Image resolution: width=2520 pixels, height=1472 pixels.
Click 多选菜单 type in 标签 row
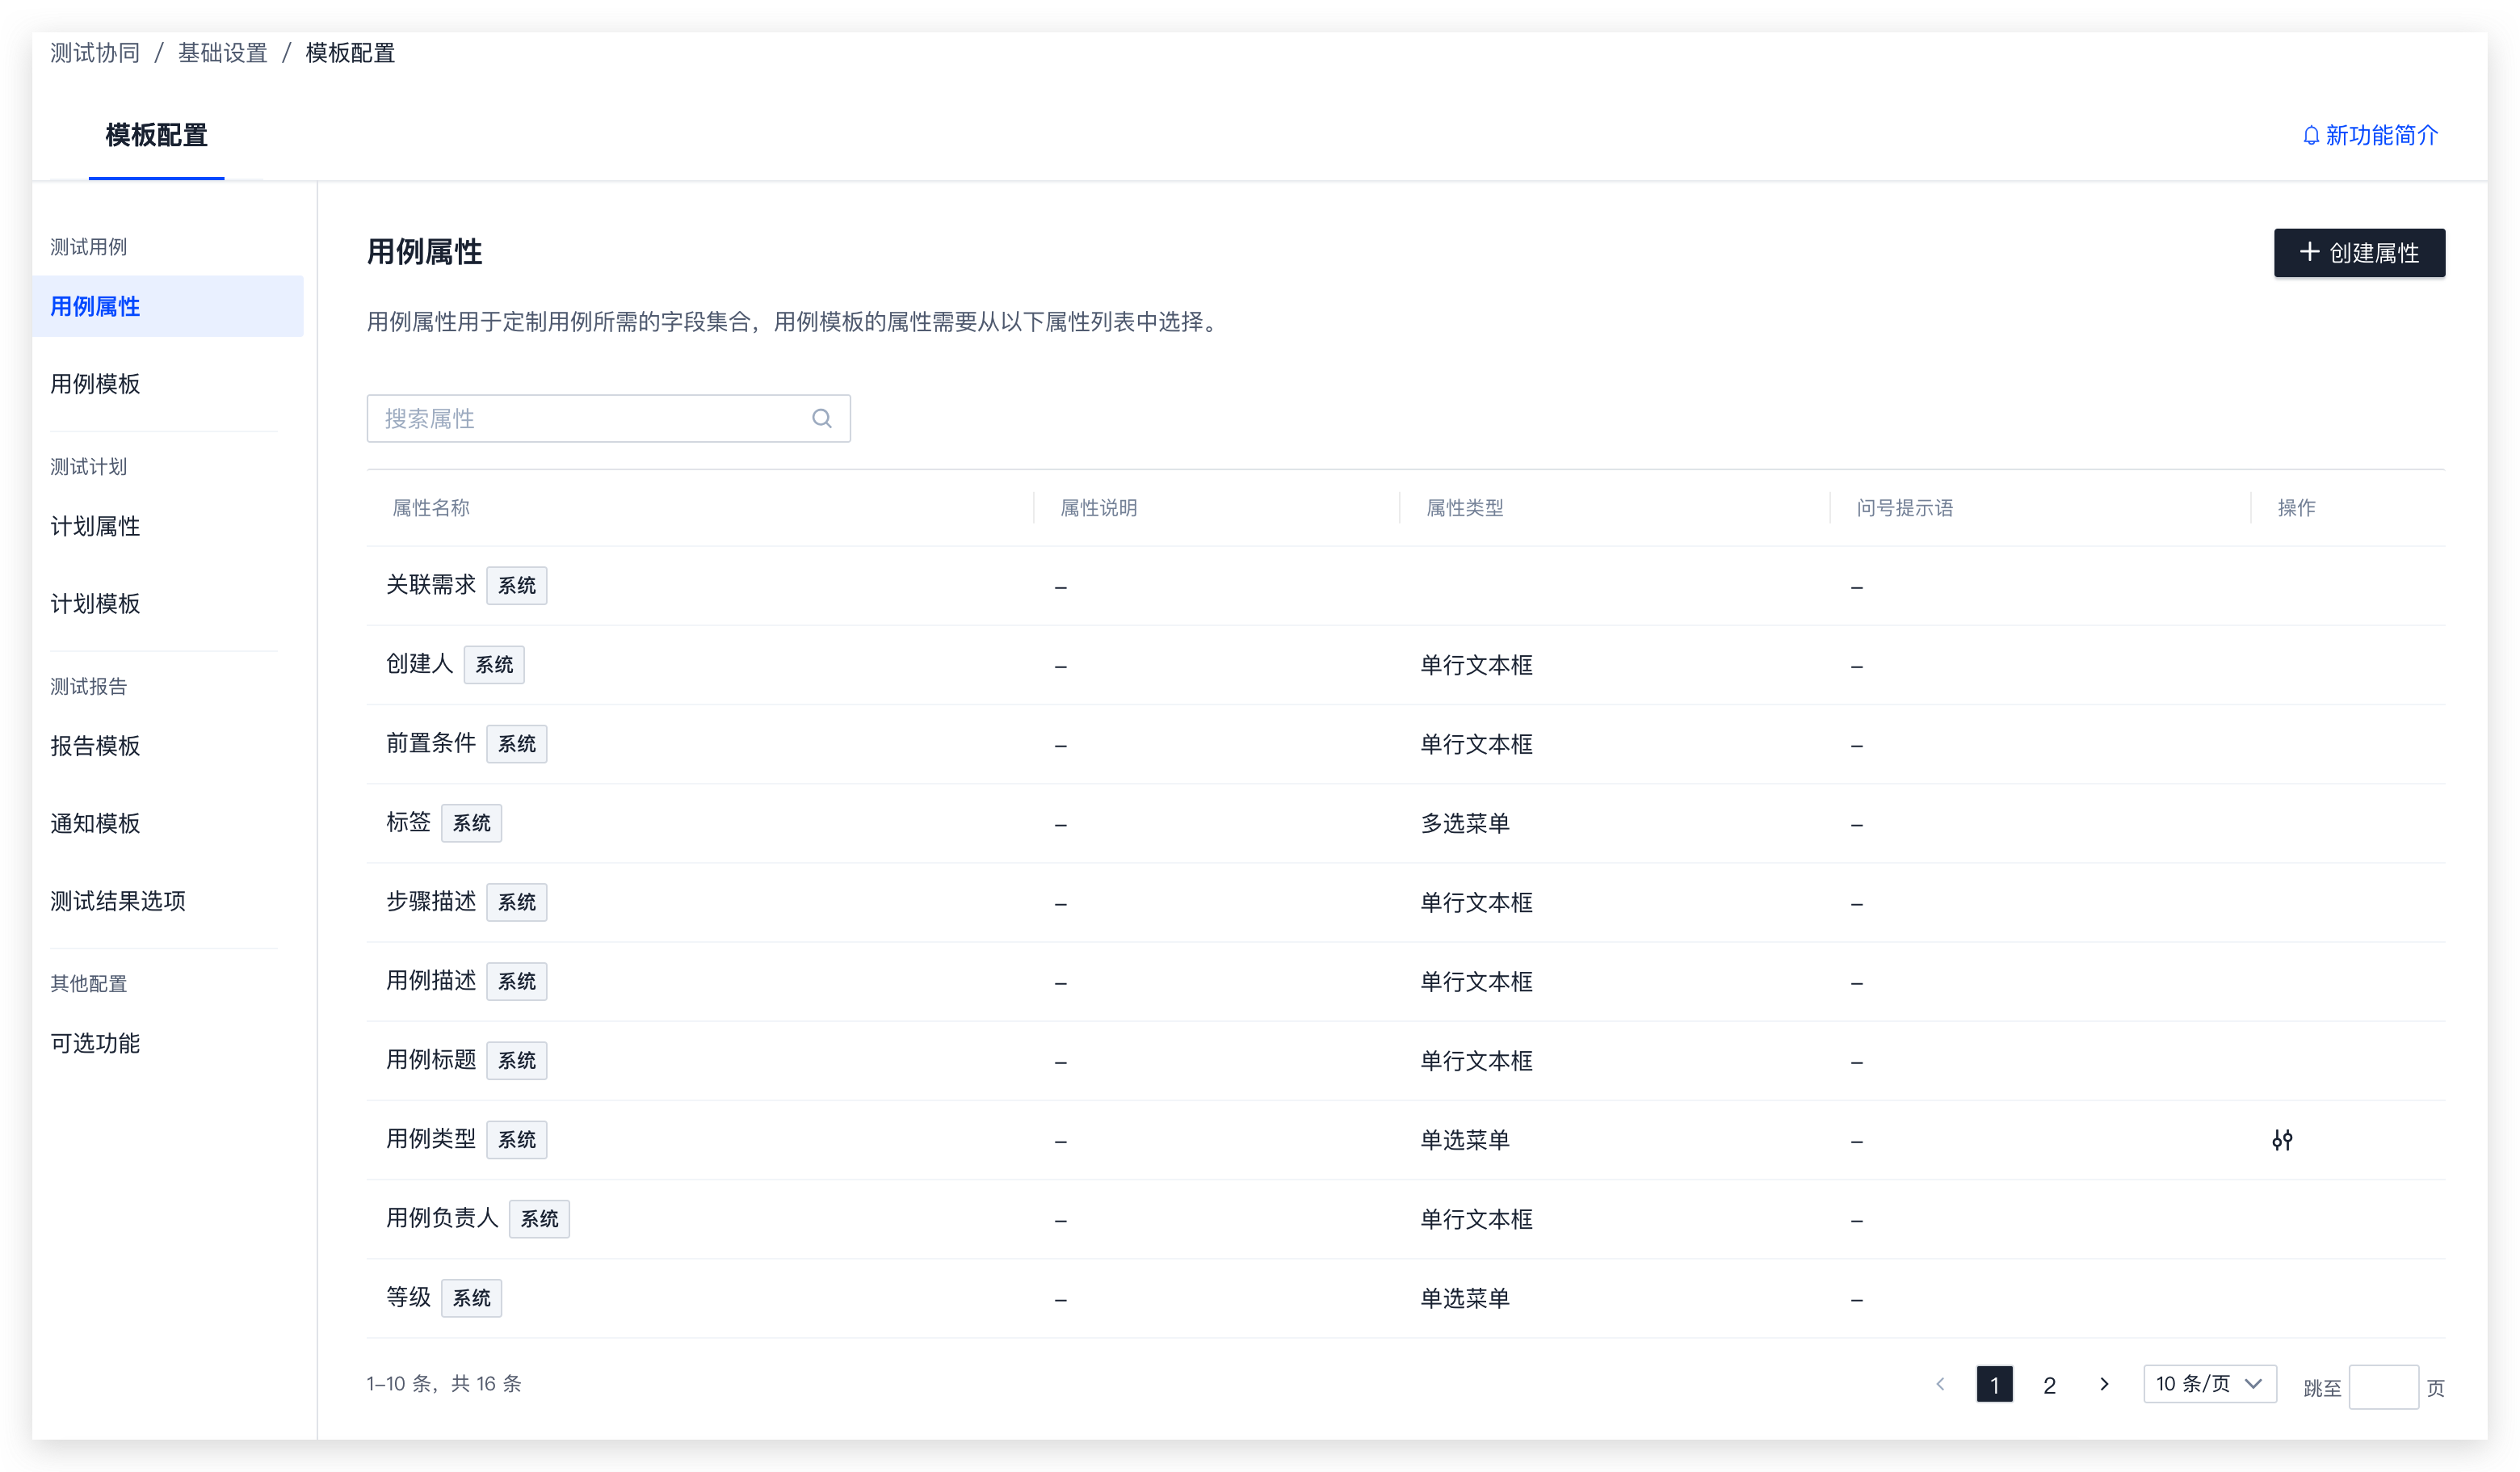click(x=1464, y=824)
